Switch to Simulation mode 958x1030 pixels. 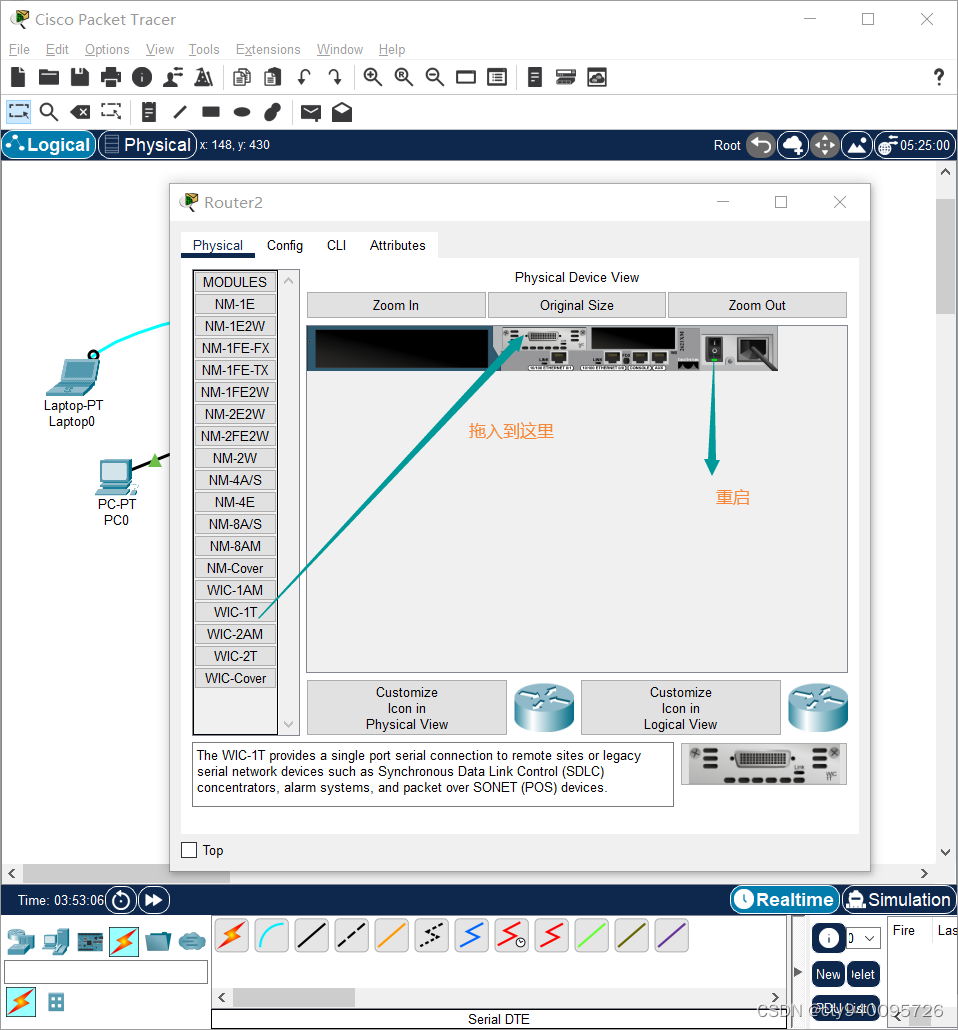[x=899, y=900]
